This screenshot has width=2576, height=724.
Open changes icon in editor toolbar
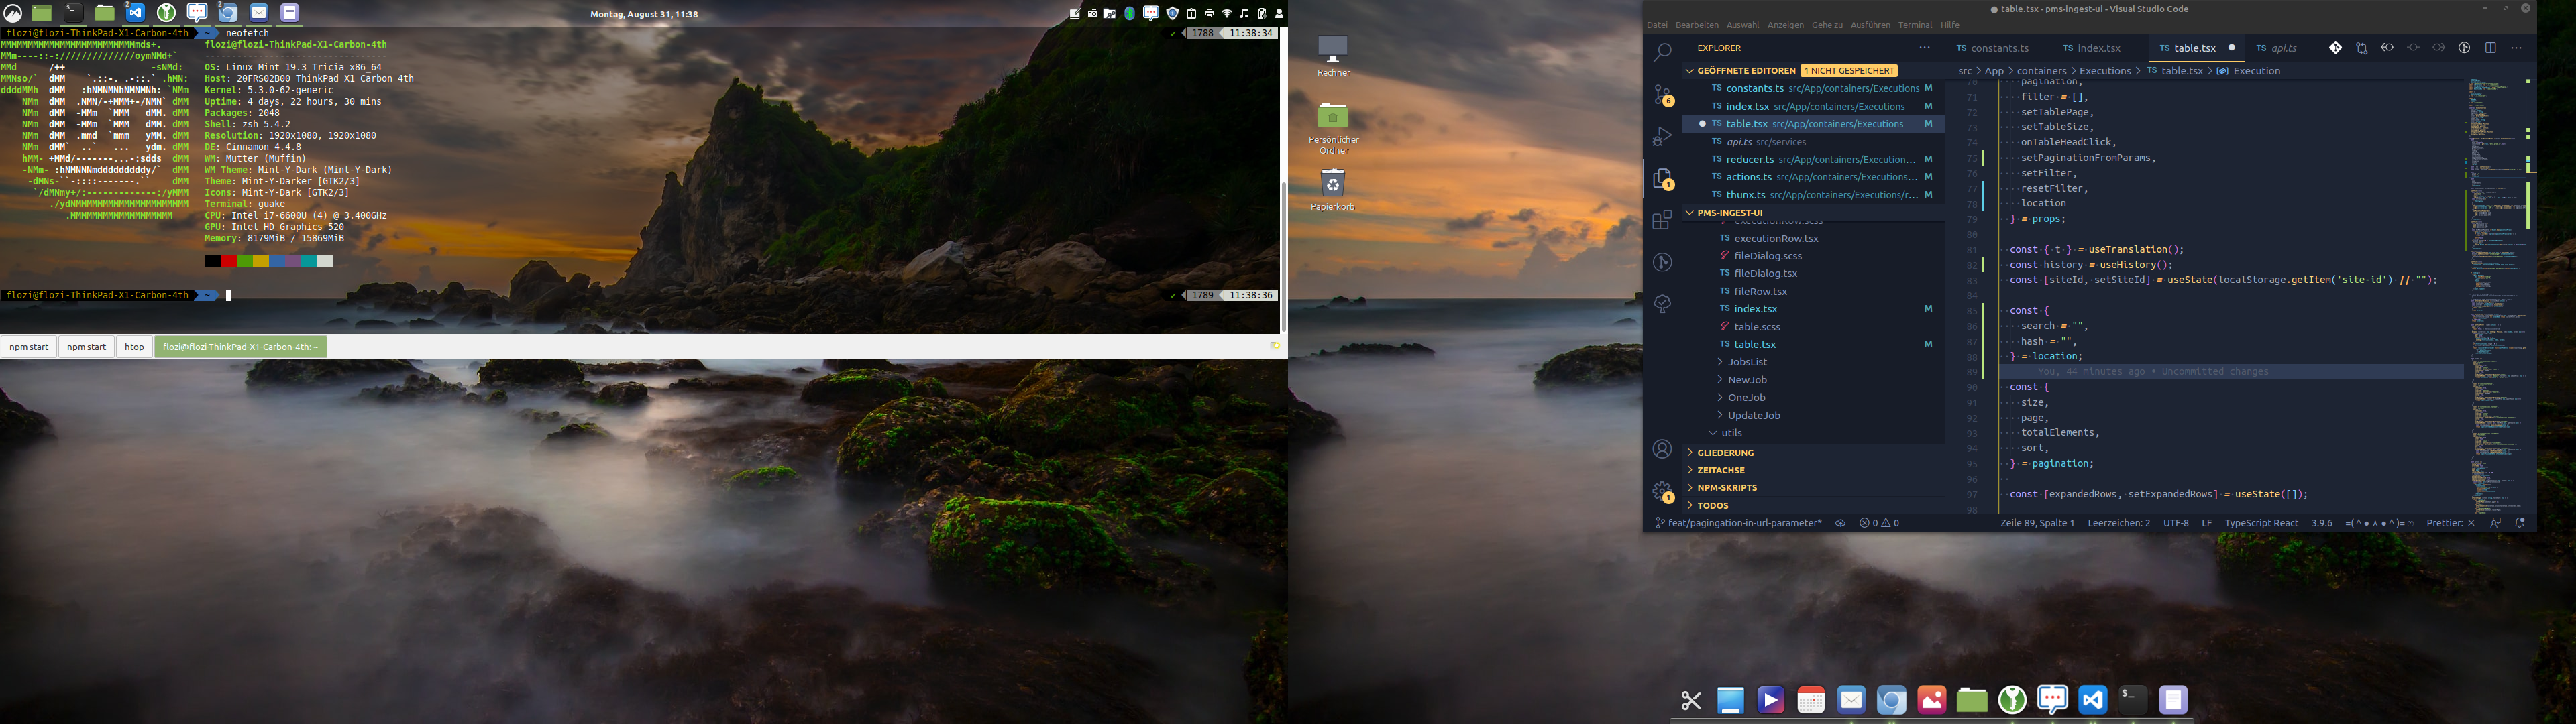pyautogui.click(x=2361, y=48)
